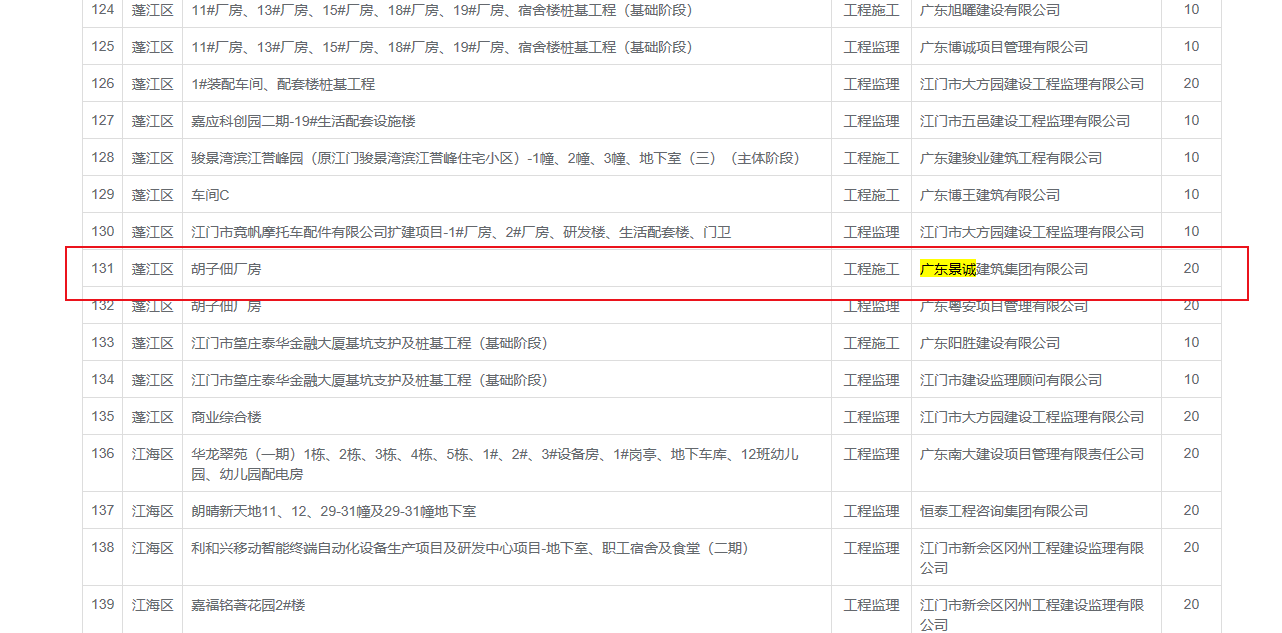Click the 江门市篁庄泰华金融大厦 project in row 133
Screen dimensions: 1282x633
369,343
